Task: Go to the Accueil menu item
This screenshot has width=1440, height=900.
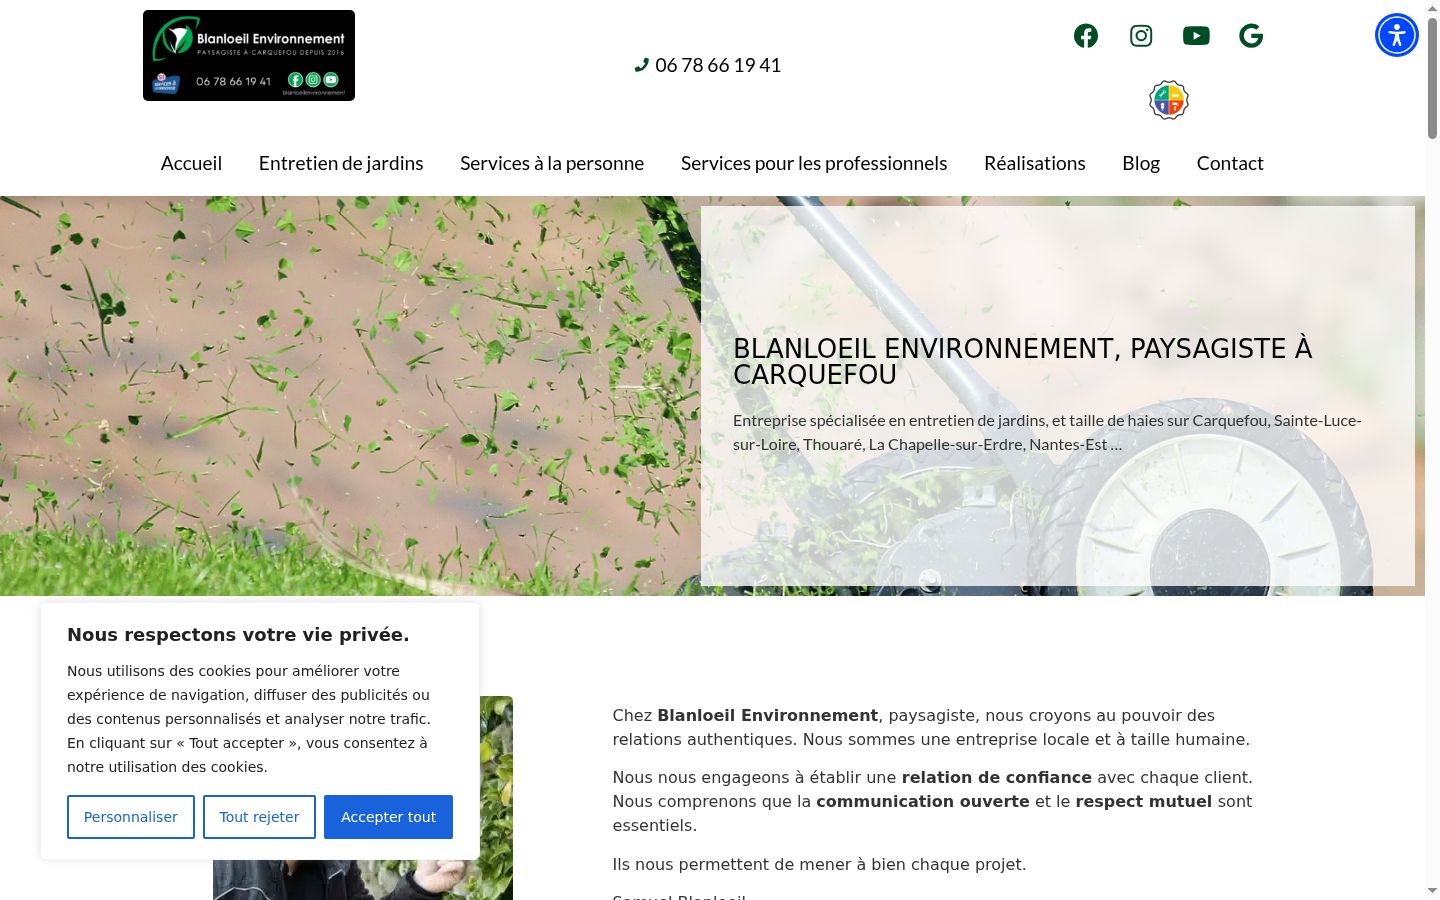Action: point(191,163)
